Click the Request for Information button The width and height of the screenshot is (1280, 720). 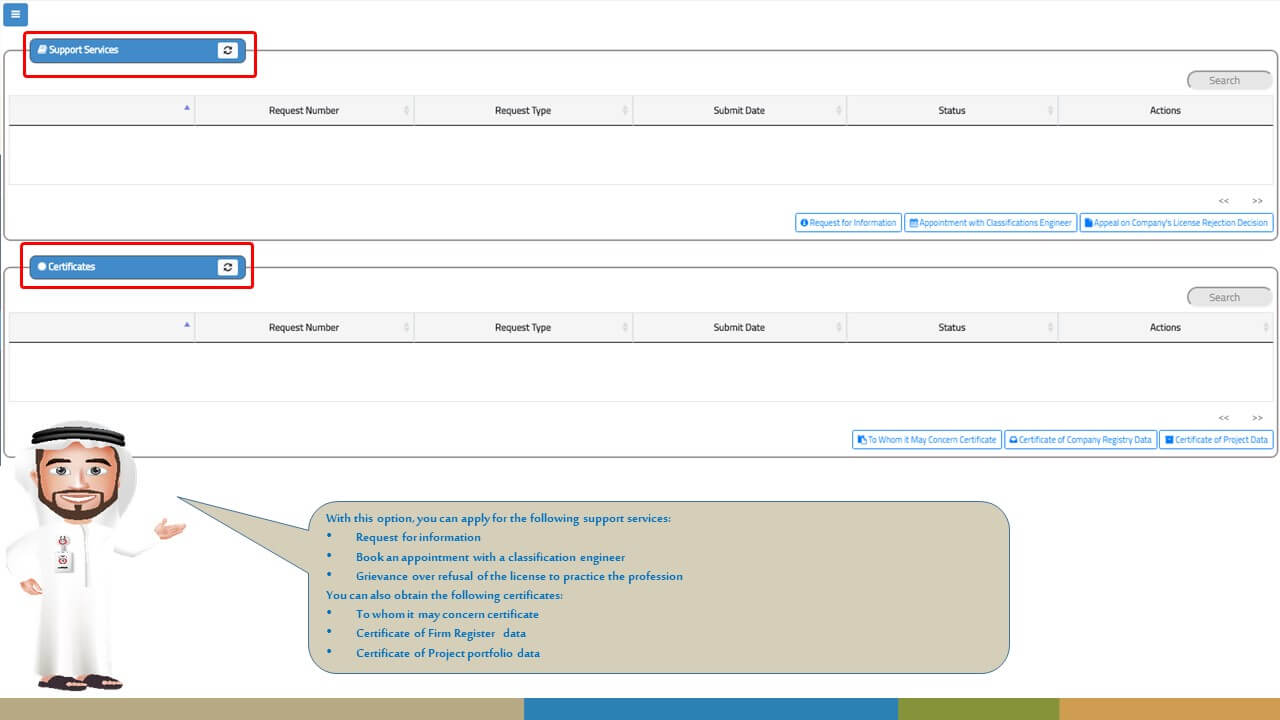(848, 223)
